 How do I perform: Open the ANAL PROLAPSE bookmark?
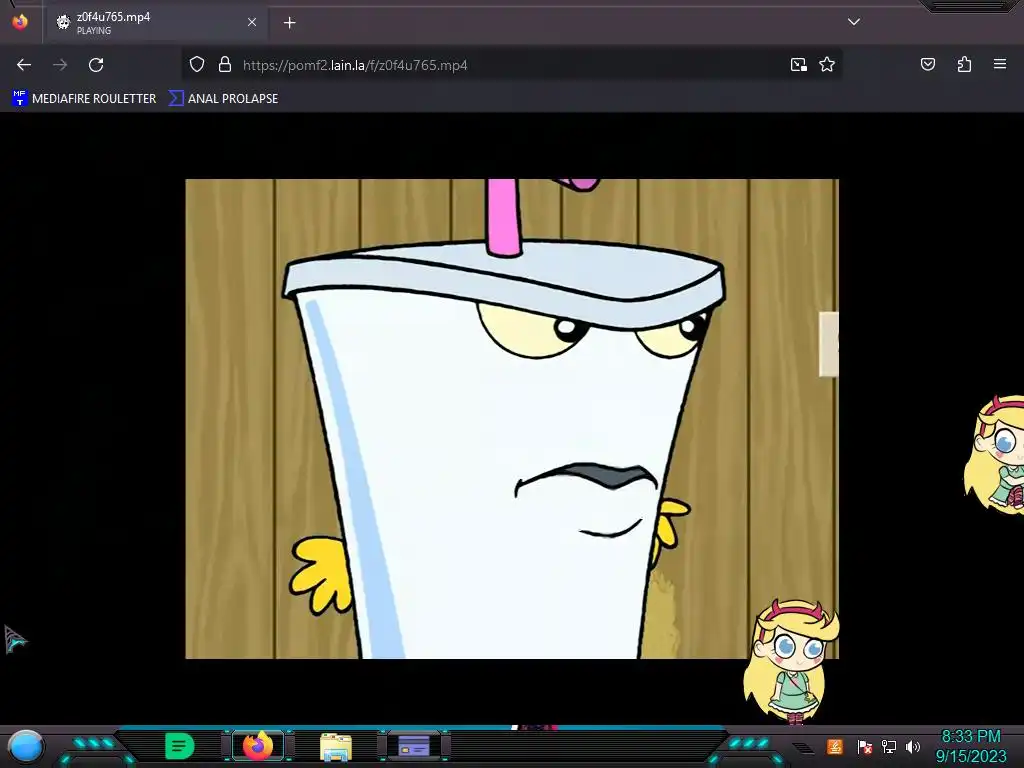coord(223,99)
